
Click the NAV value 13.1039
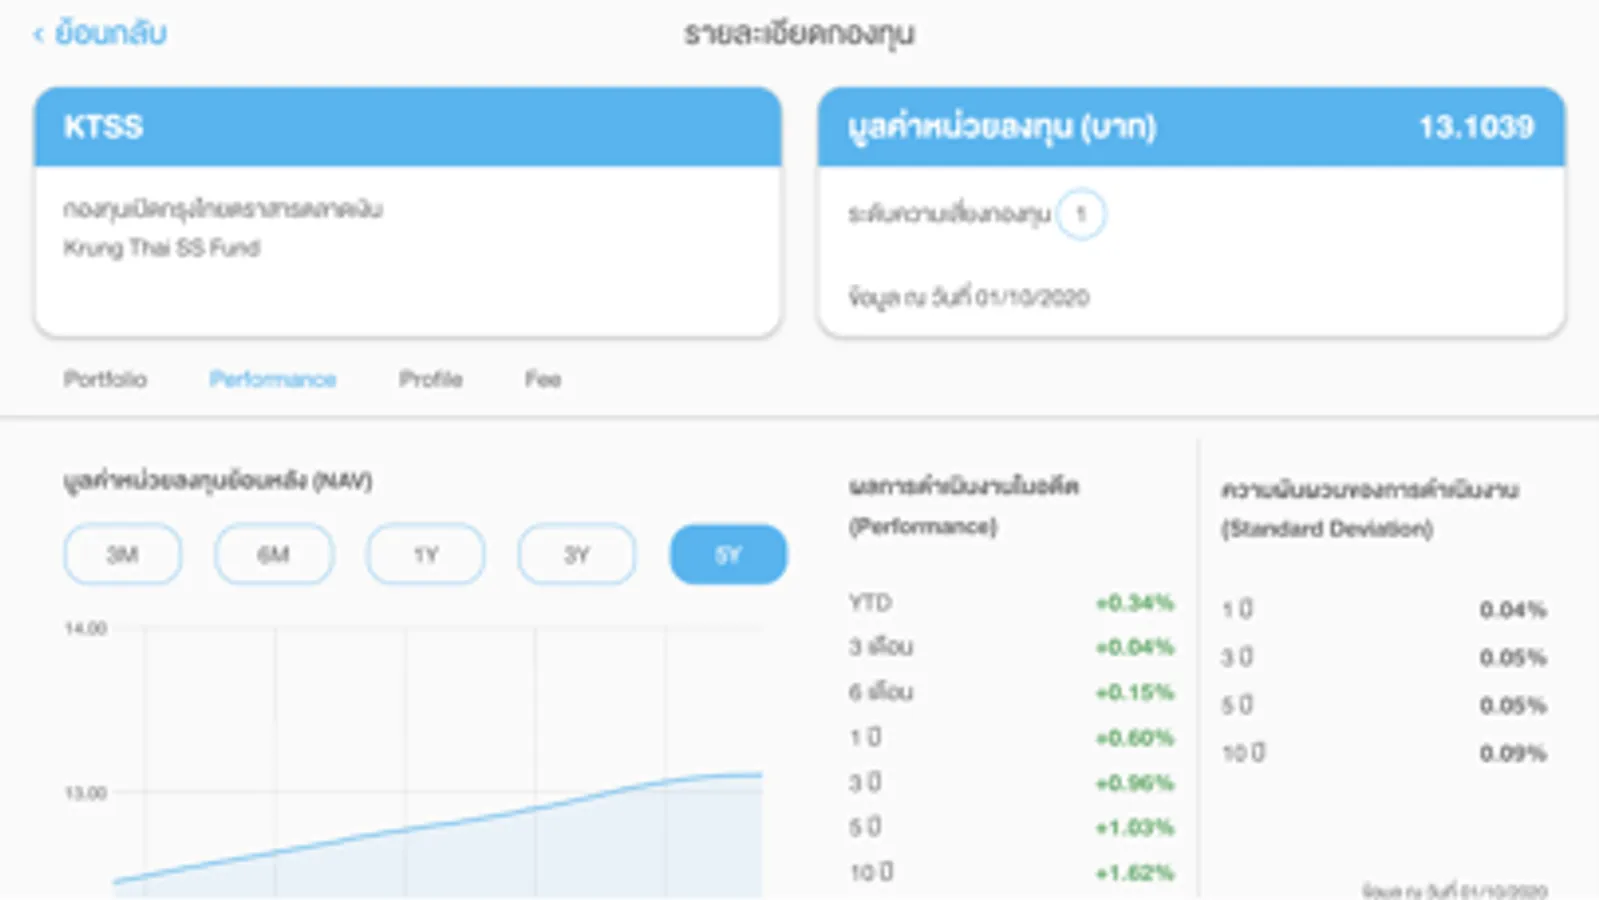[1476, 127]
